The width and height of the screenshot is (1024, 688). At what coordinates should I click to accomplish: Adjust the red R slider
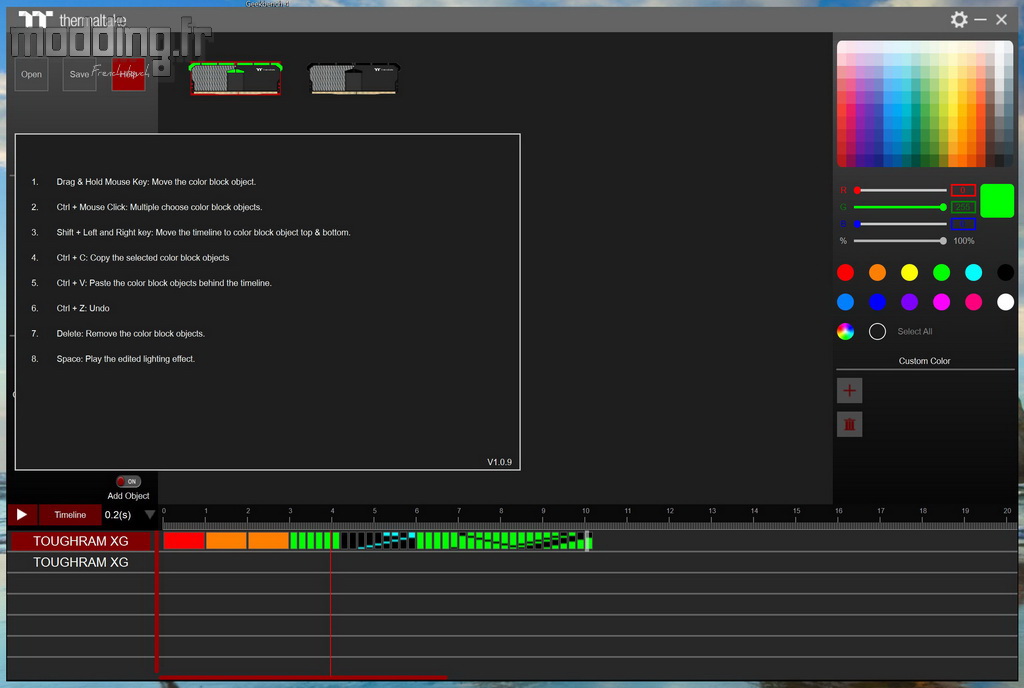pos(901,190)
